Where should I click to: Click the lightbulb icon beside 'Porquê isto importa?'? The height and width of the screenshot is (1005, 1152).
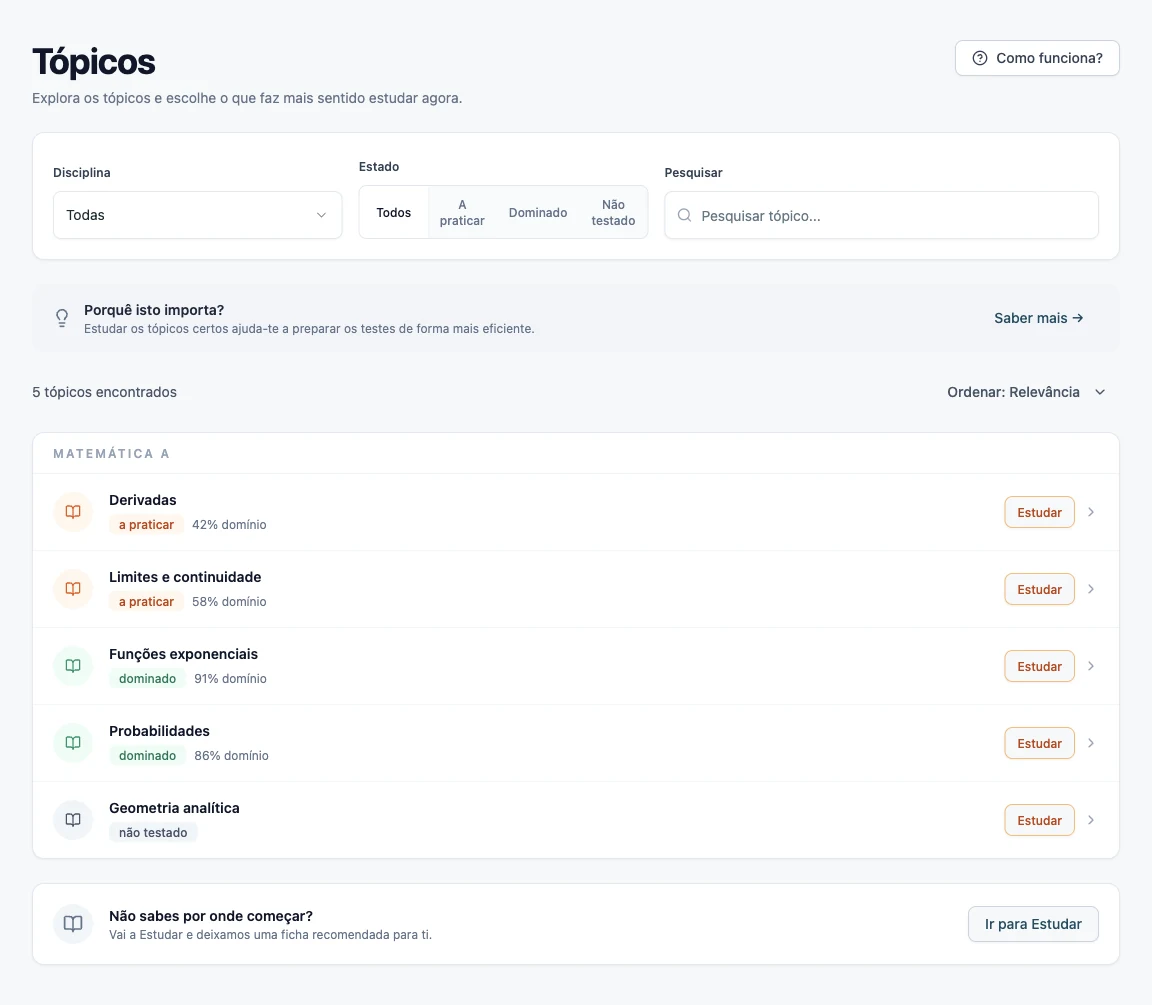[x=62, y=318]
